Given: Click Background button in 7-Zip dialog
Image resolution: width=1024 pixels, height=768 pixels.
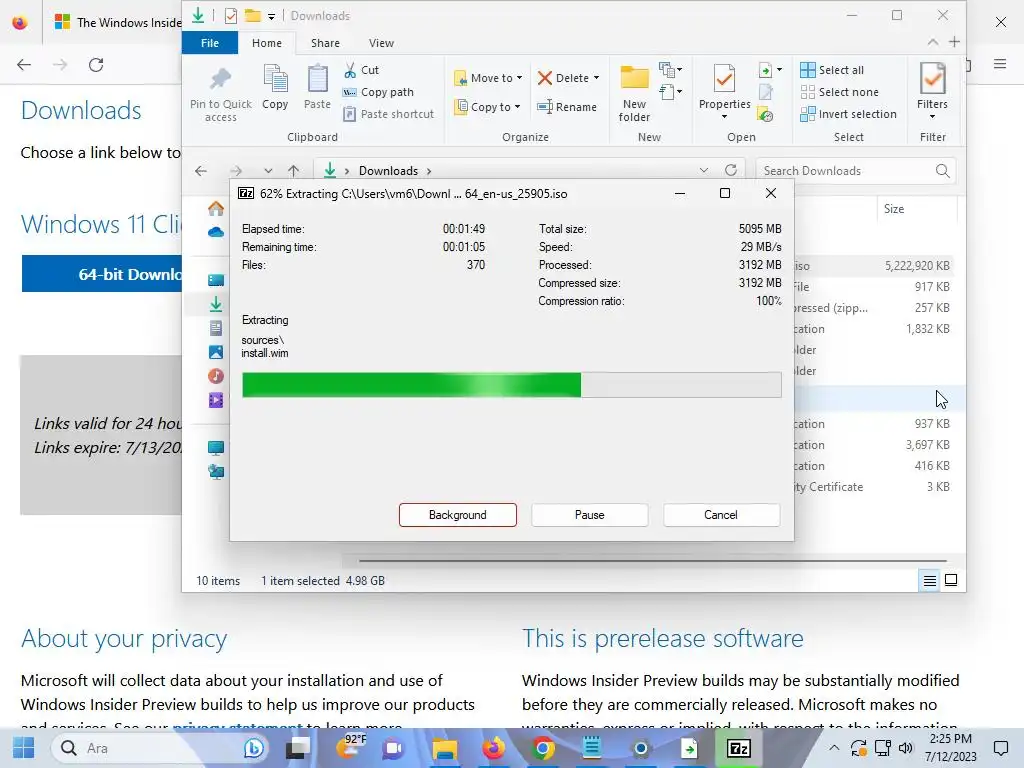Looking at the screenshot, I should click(x=458, y=515).
